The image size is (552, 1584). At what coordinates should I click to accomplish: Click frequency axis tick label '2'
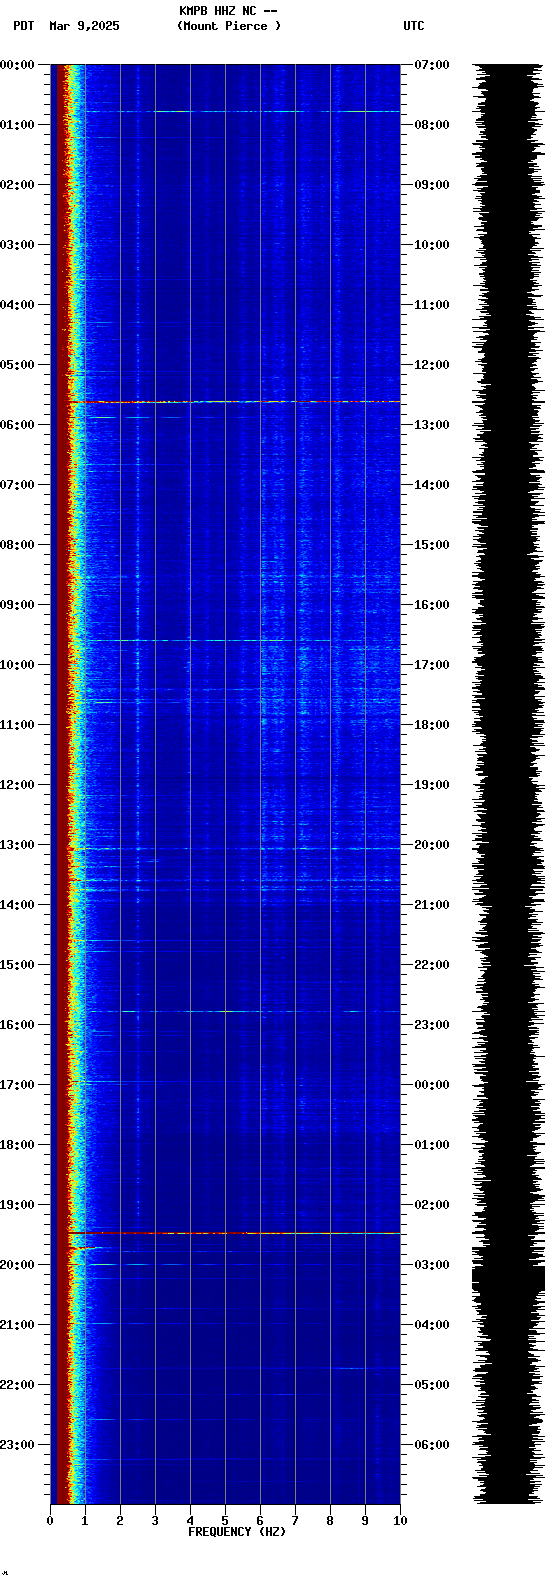click(120, 1521)
